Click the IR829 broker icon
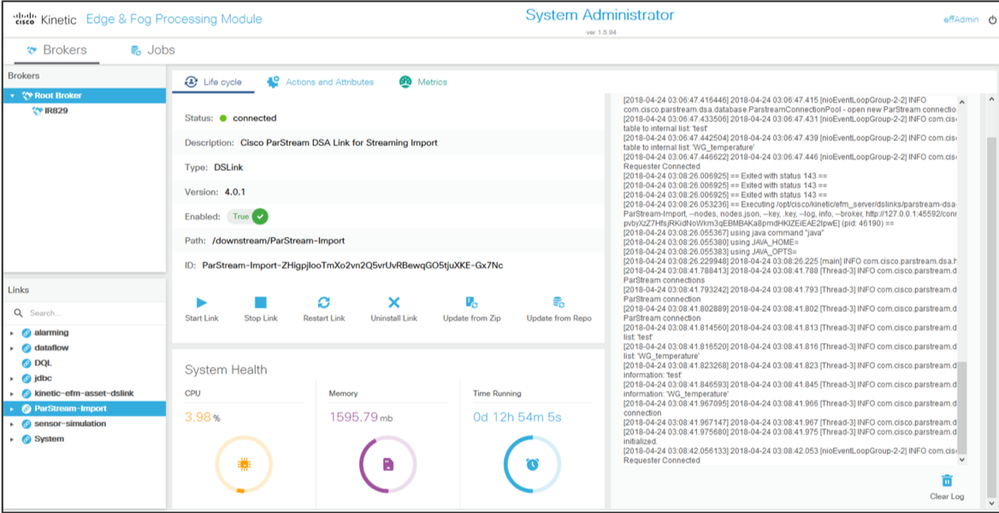 pyautogui.click(x=37, y=111)
